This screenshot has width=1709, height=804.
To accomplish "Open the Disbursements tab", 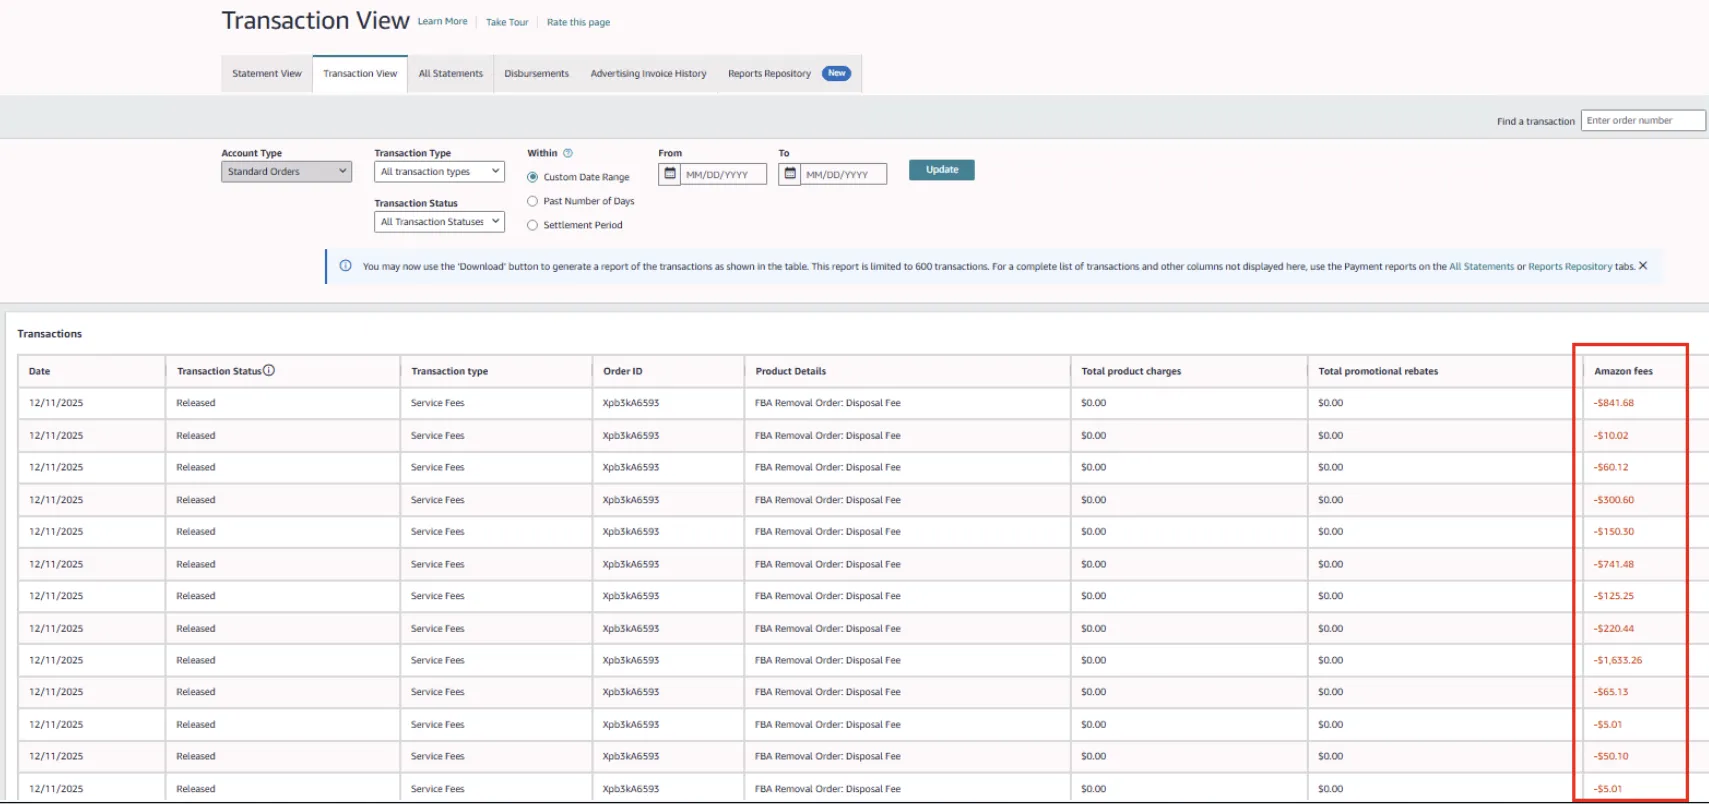I will 536,74.
